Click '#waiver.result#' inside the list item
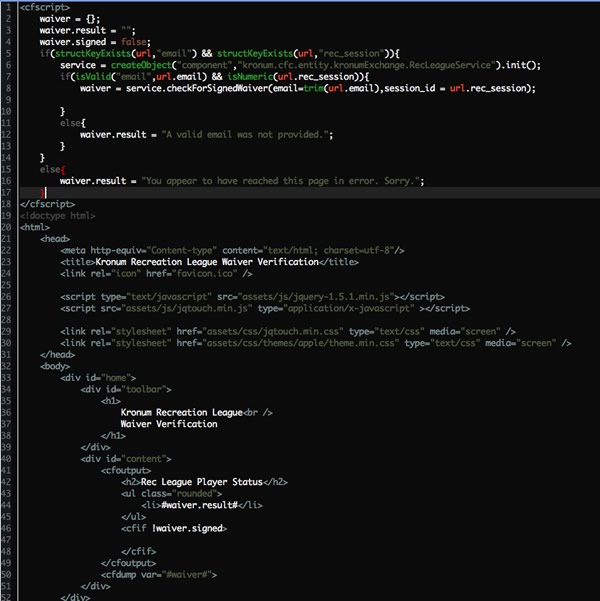 199,505
